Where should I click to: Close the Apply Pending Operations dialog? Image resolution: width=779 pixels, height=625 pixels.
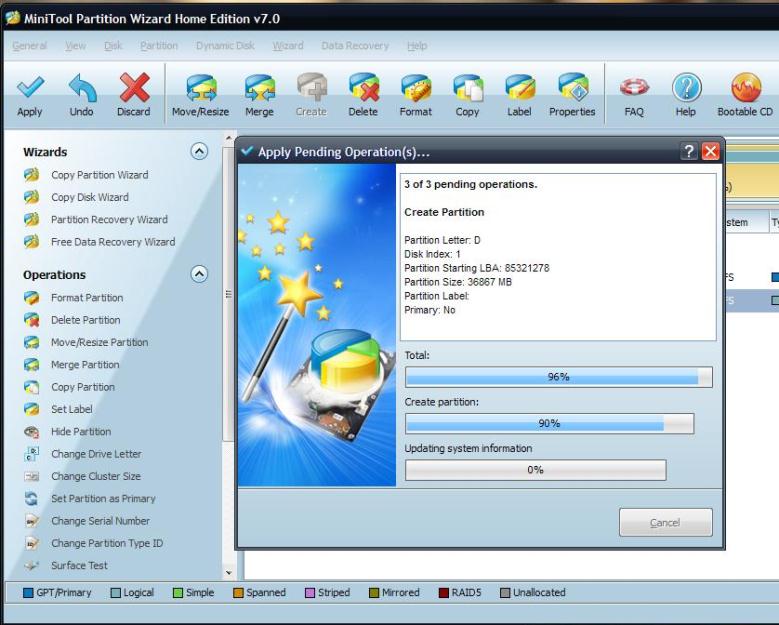click(x=710, y=151)
